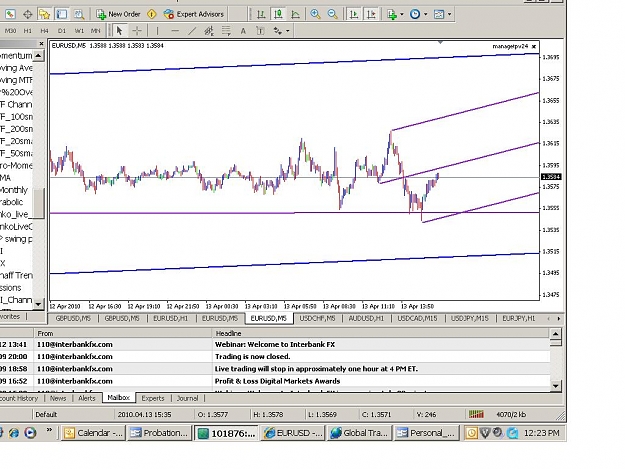
Task: Open Calendar taskbar button
Action: pyautogui.click(x=93, y=433)
